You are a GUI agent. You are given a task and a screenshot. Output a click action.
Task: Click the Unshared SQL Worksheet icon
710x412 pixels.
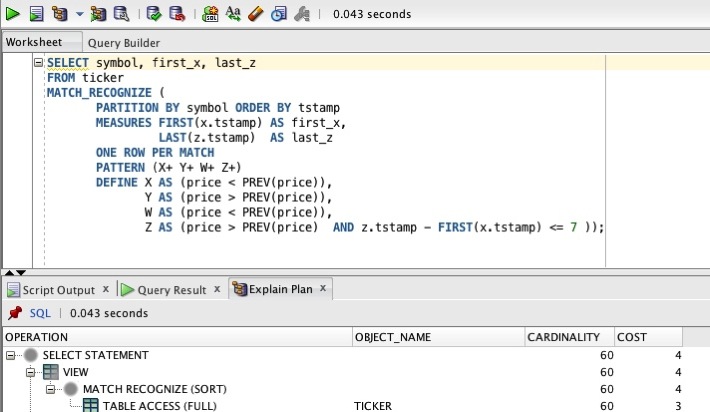tap(210, 14)
